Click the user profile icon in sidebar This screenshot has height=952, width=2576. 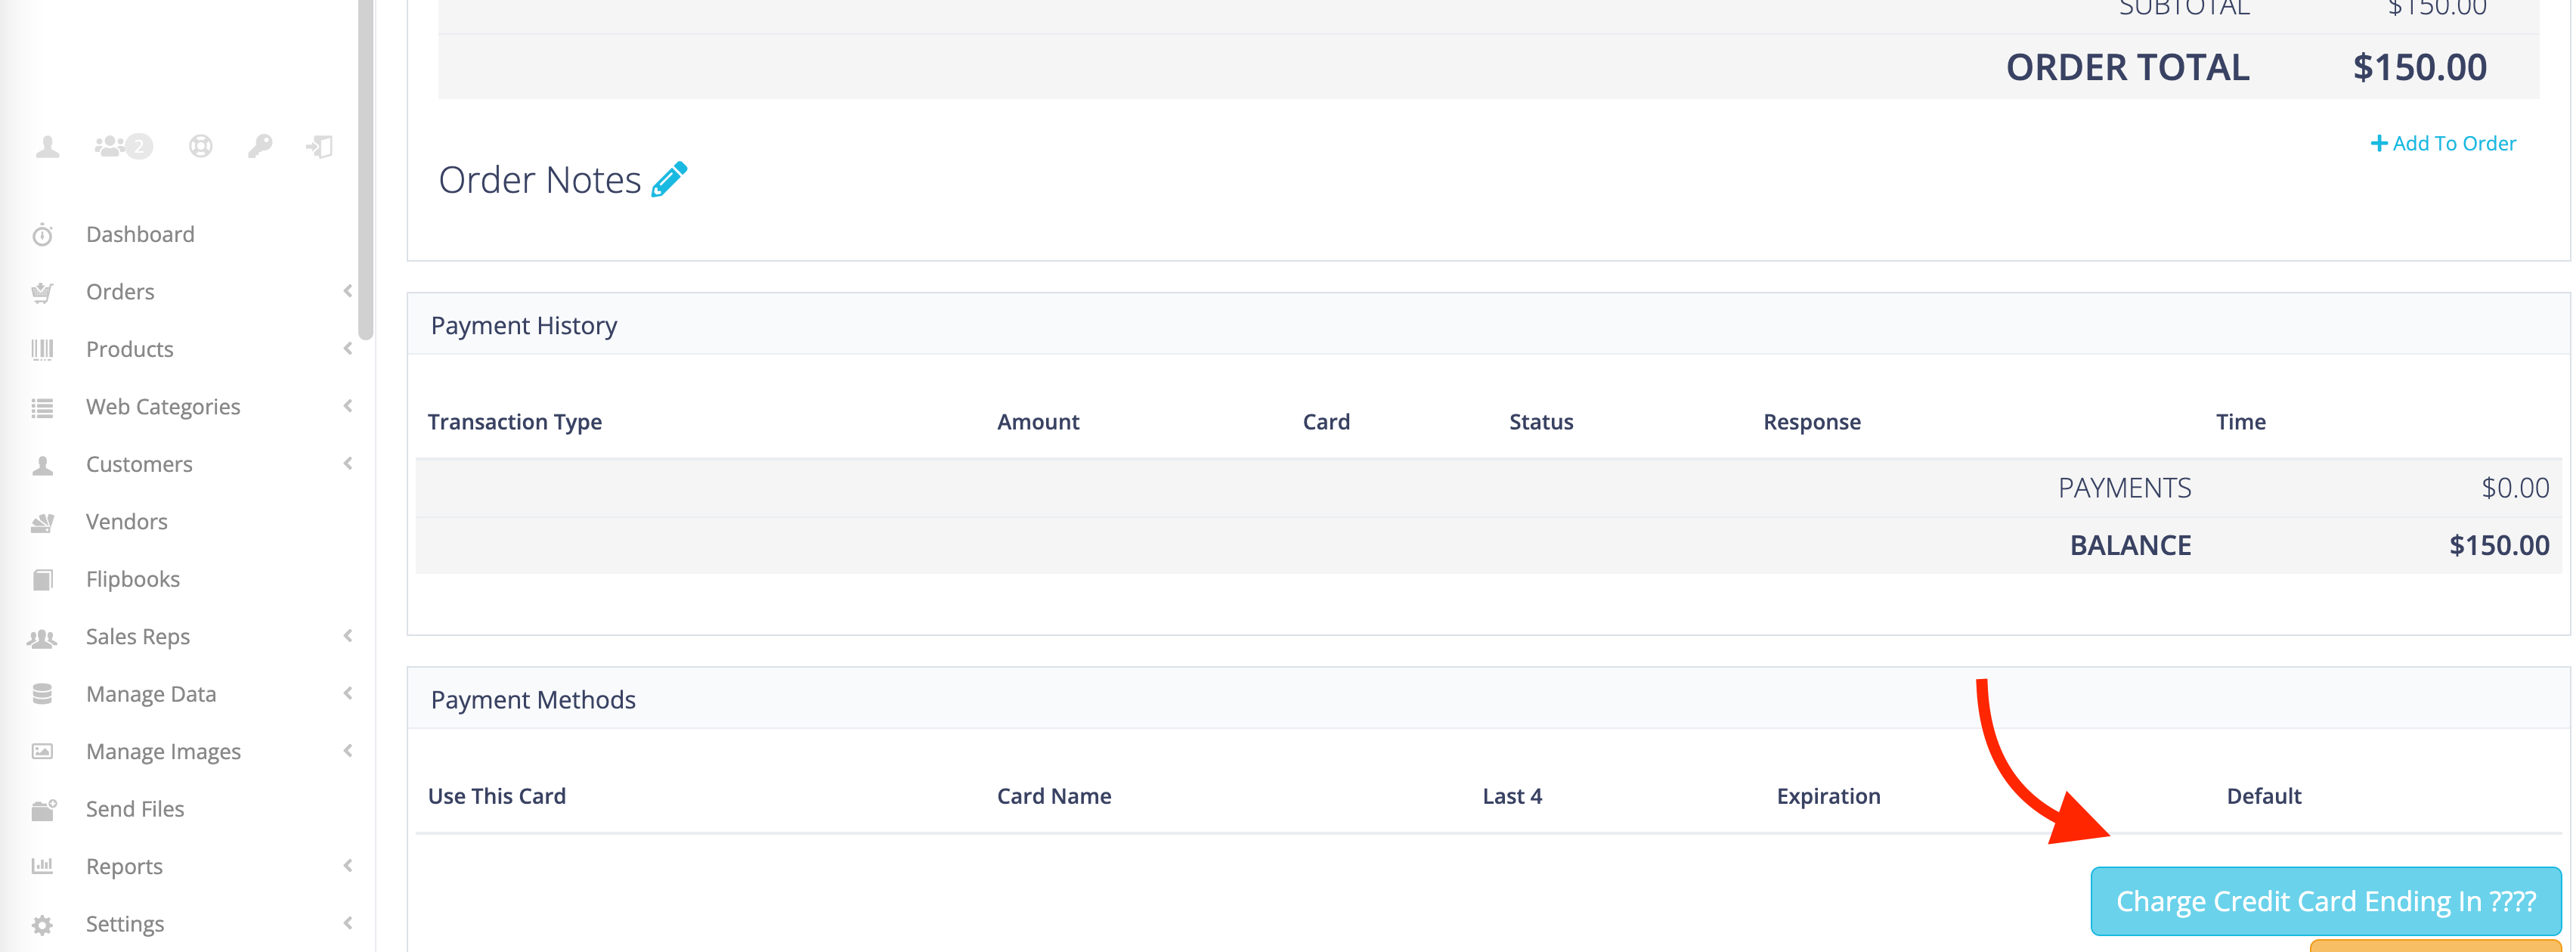47,147
